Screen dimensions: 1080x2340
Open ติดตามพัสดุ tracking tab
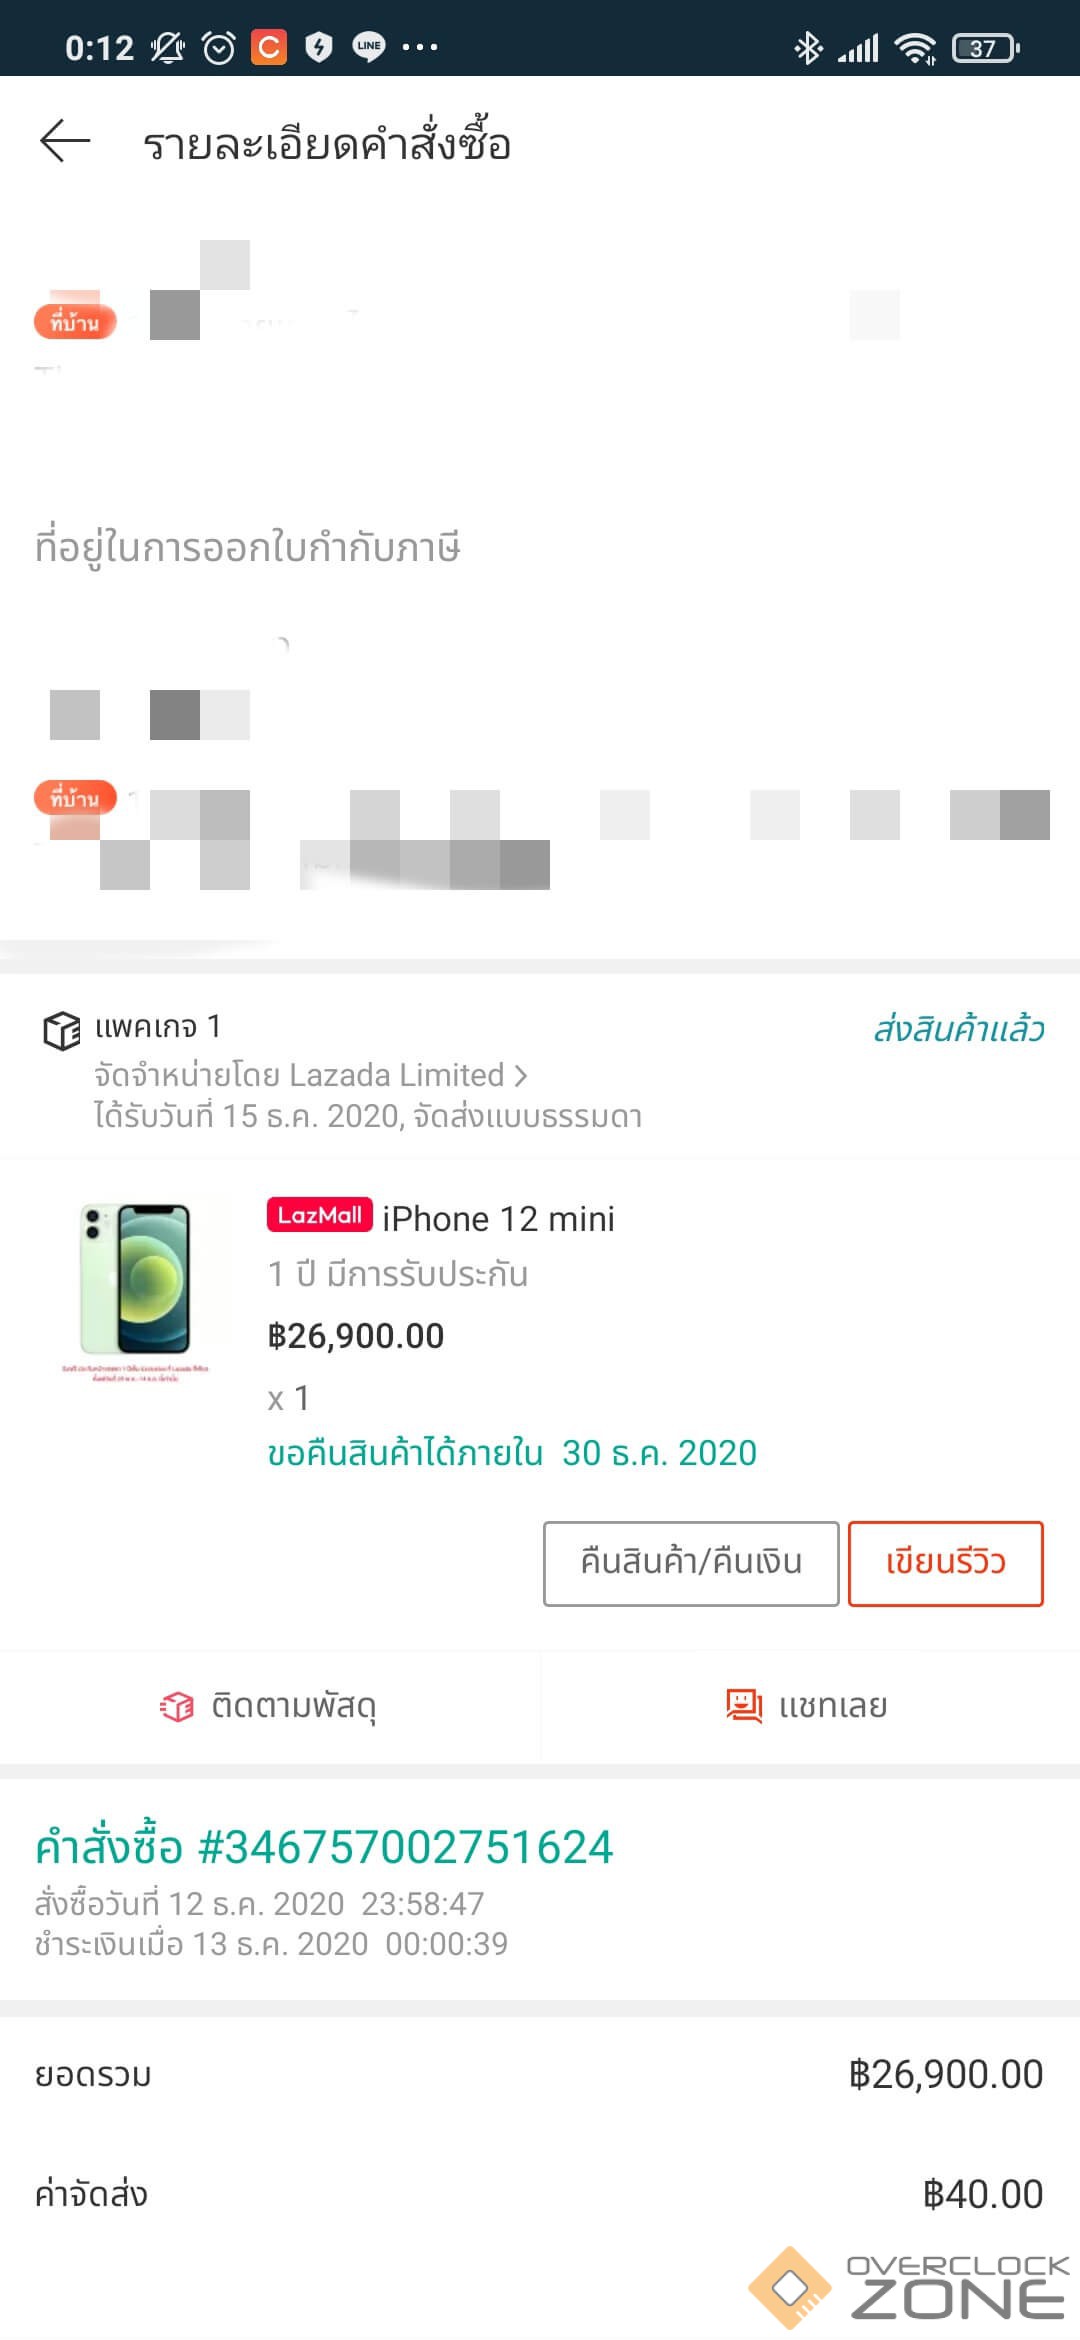[270, 1706]
